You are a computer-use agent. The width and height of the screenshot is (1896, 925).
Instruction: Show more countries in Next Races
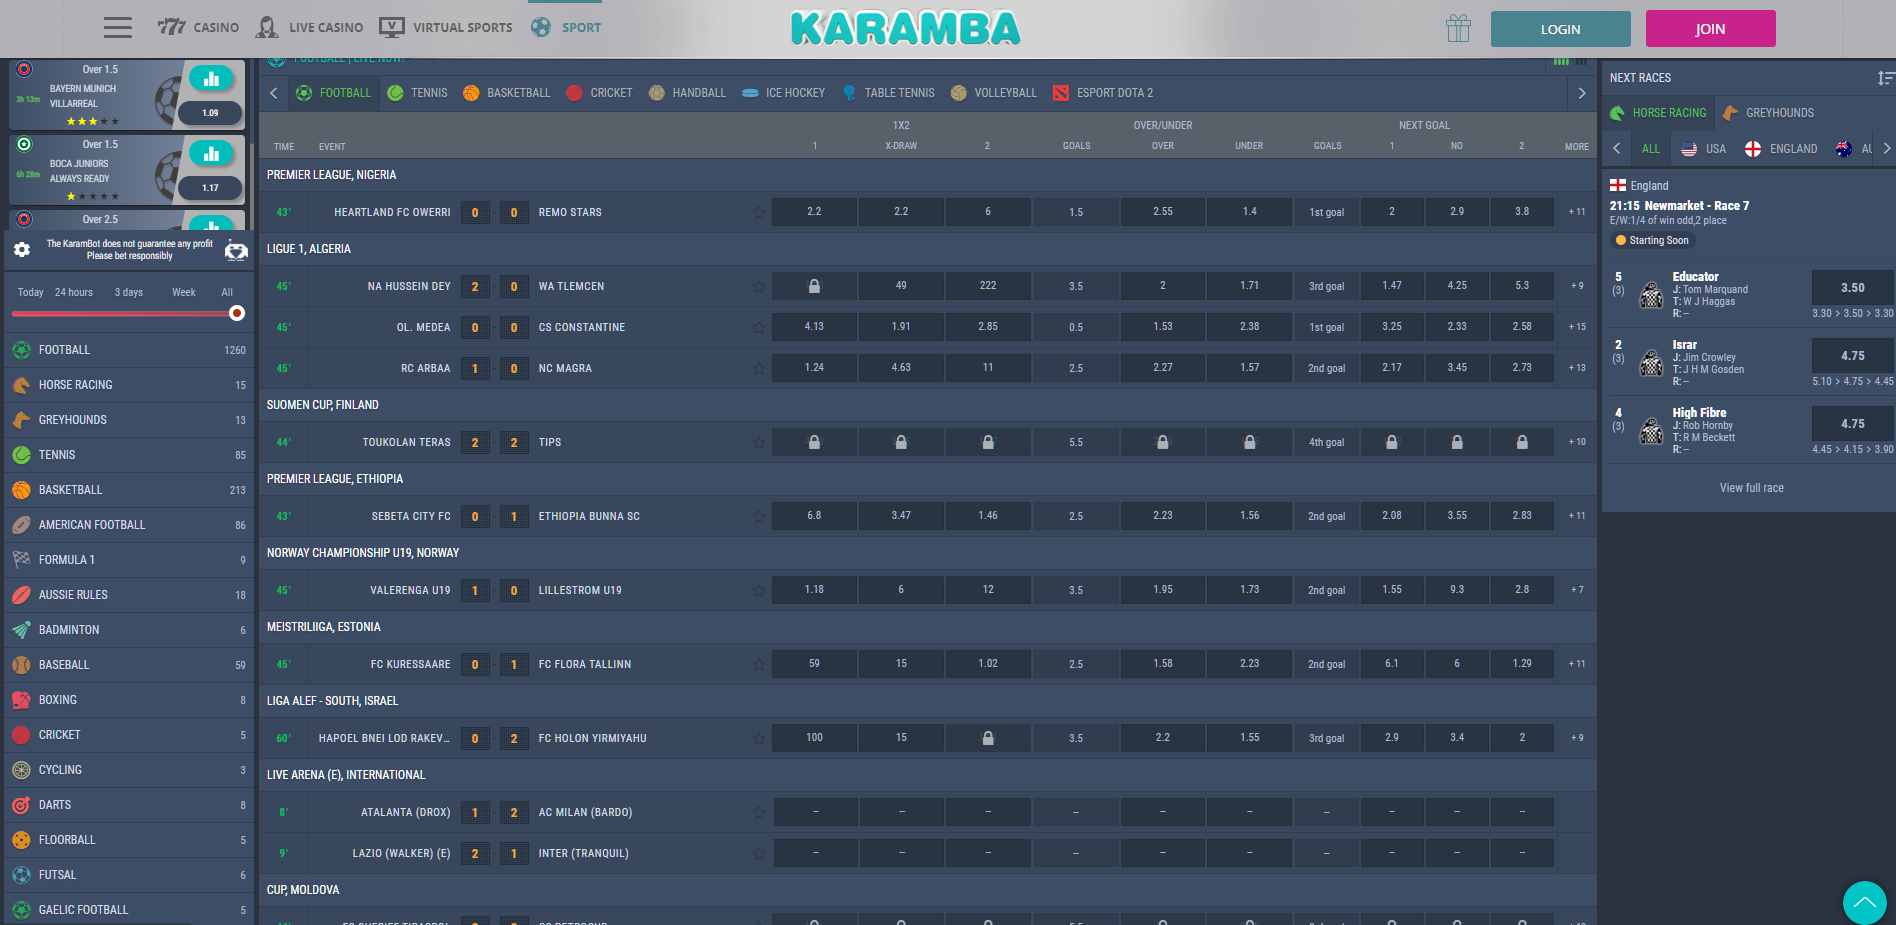coord(1886,148)
